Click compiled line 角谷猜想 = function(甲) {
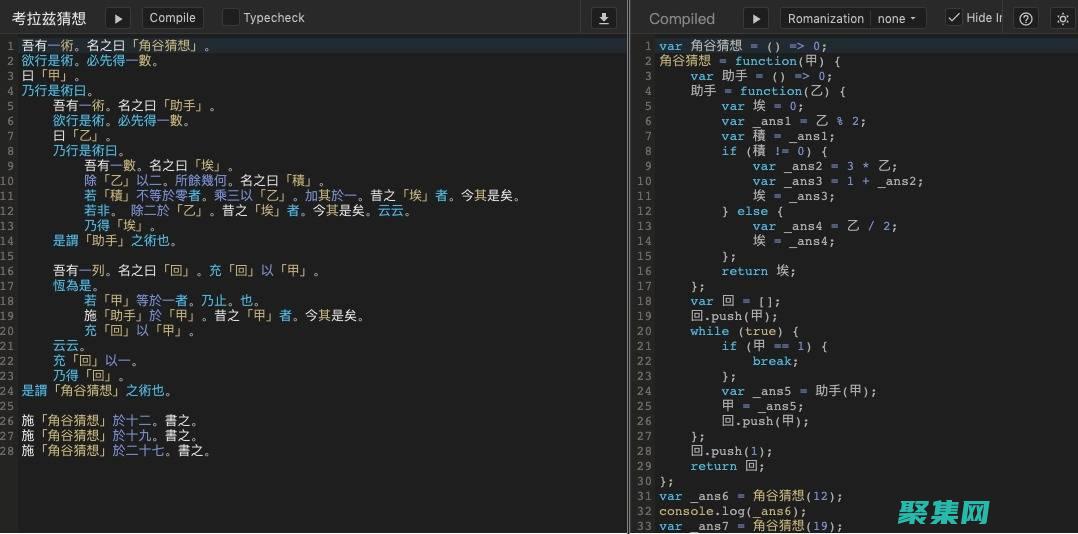This screenshot has width=1078, height=534. pos(750,61)
